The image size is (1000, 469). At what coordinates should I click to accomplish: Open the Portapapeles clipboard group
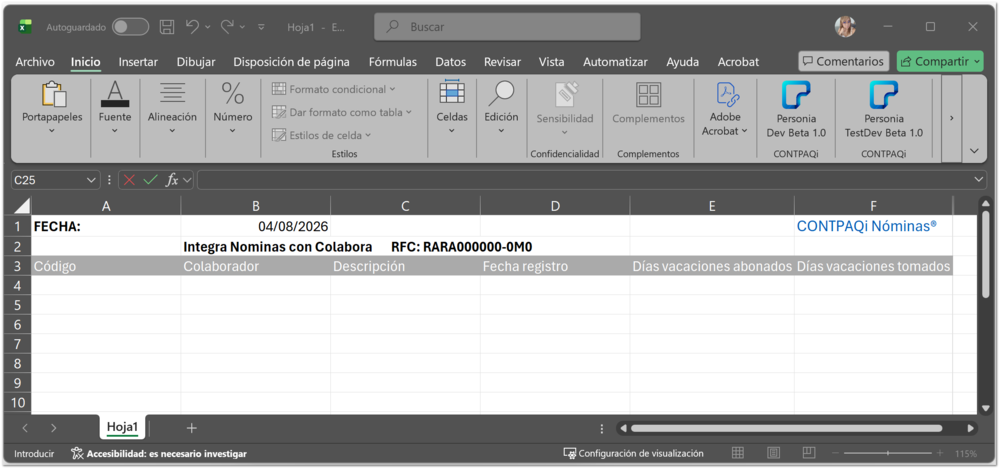point(52,107)
